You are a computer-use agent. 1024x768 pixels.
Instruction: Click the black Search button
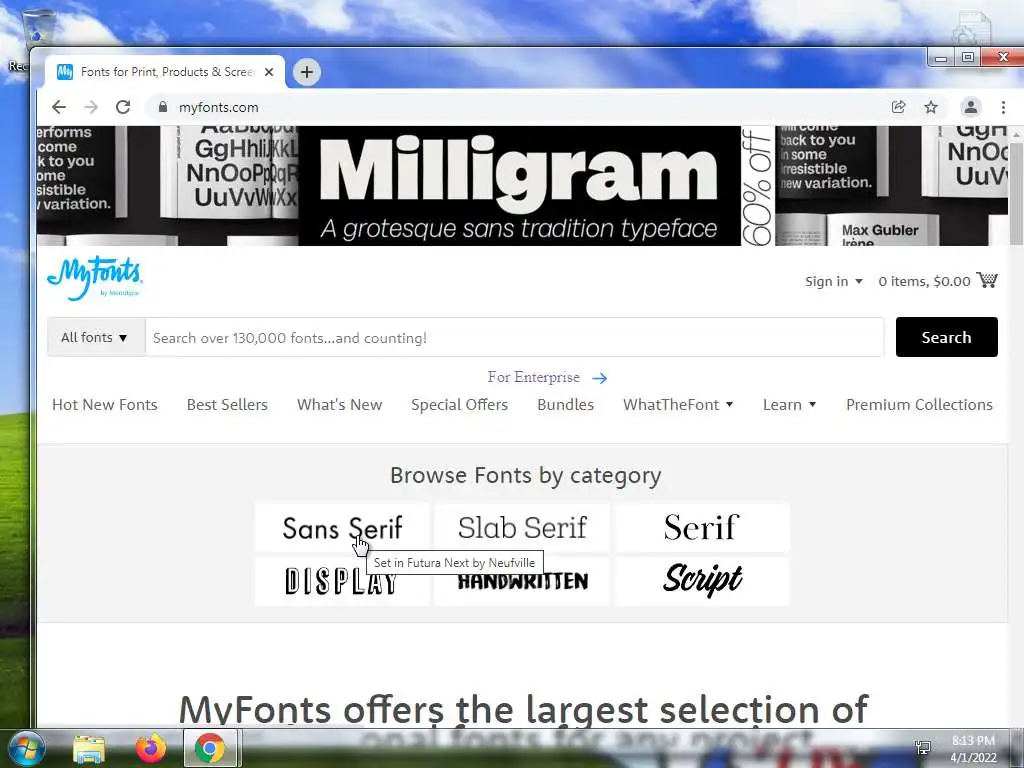coord(946,338)
